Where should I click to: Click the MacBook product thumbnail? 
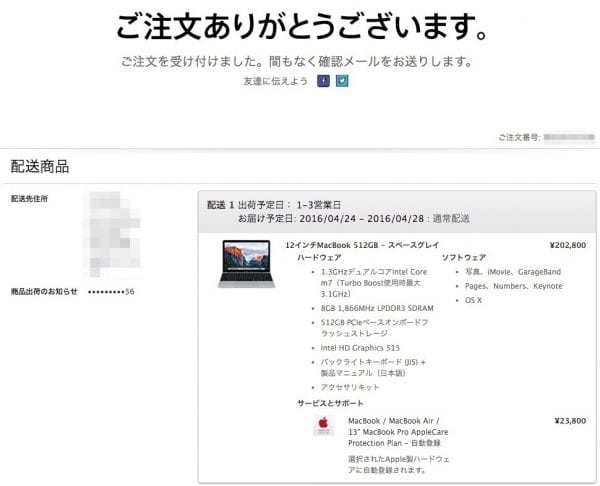tap(246, 264)
